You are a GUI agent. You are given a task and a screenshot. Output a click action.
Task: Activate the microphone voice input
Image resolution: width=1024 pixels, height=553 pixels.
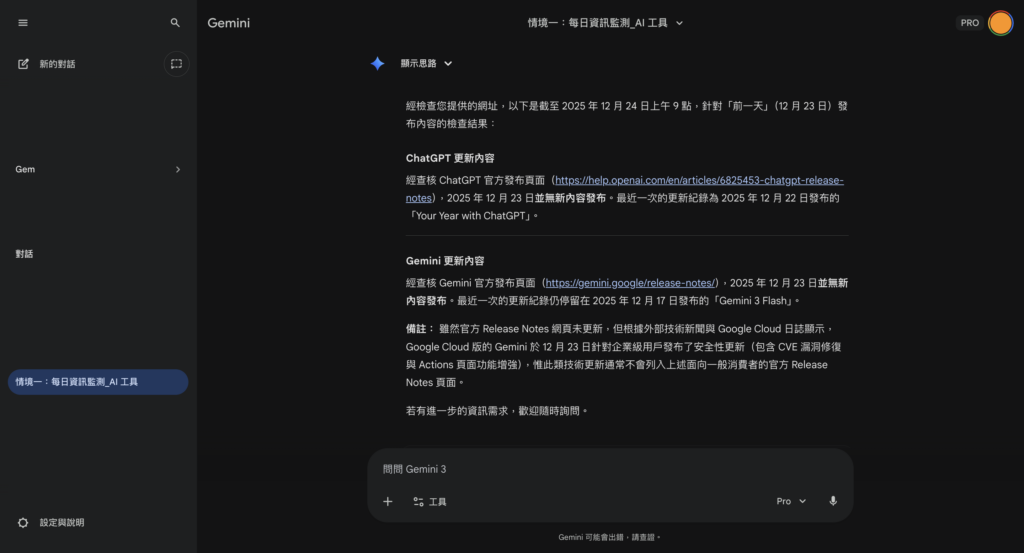click(833, 501)
